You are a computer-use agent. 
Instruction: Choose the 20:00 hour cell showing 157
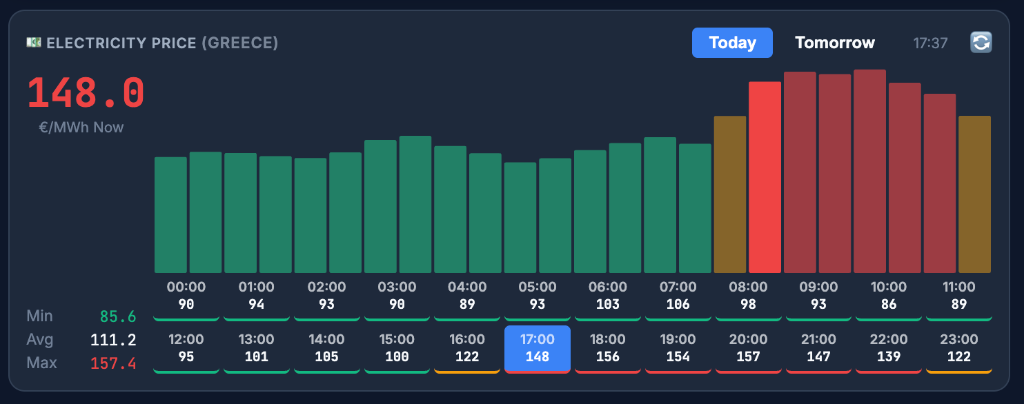(748, 348)
